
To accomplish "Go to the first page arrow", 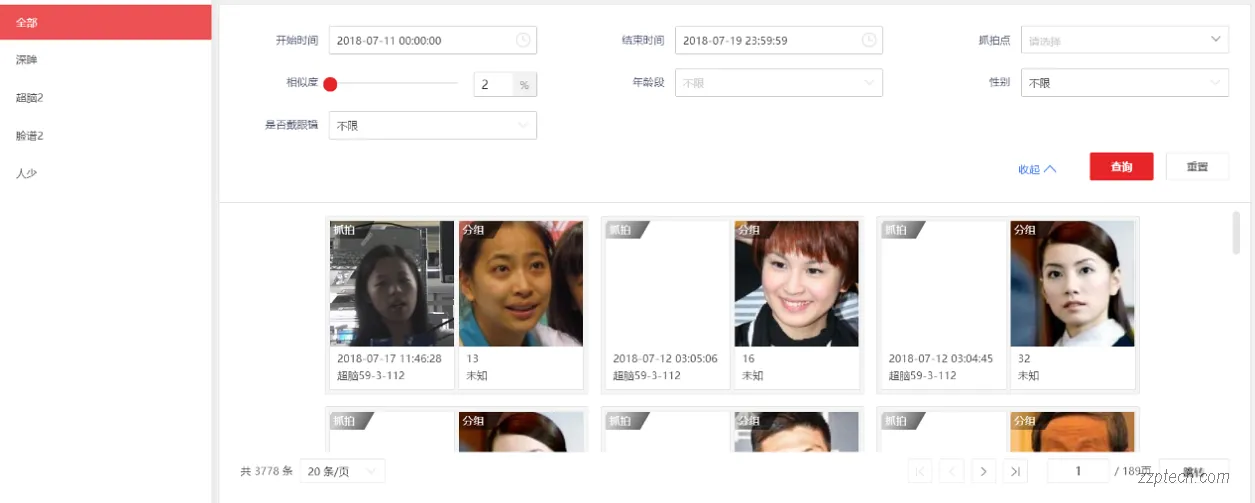I will tap(921, 471).
